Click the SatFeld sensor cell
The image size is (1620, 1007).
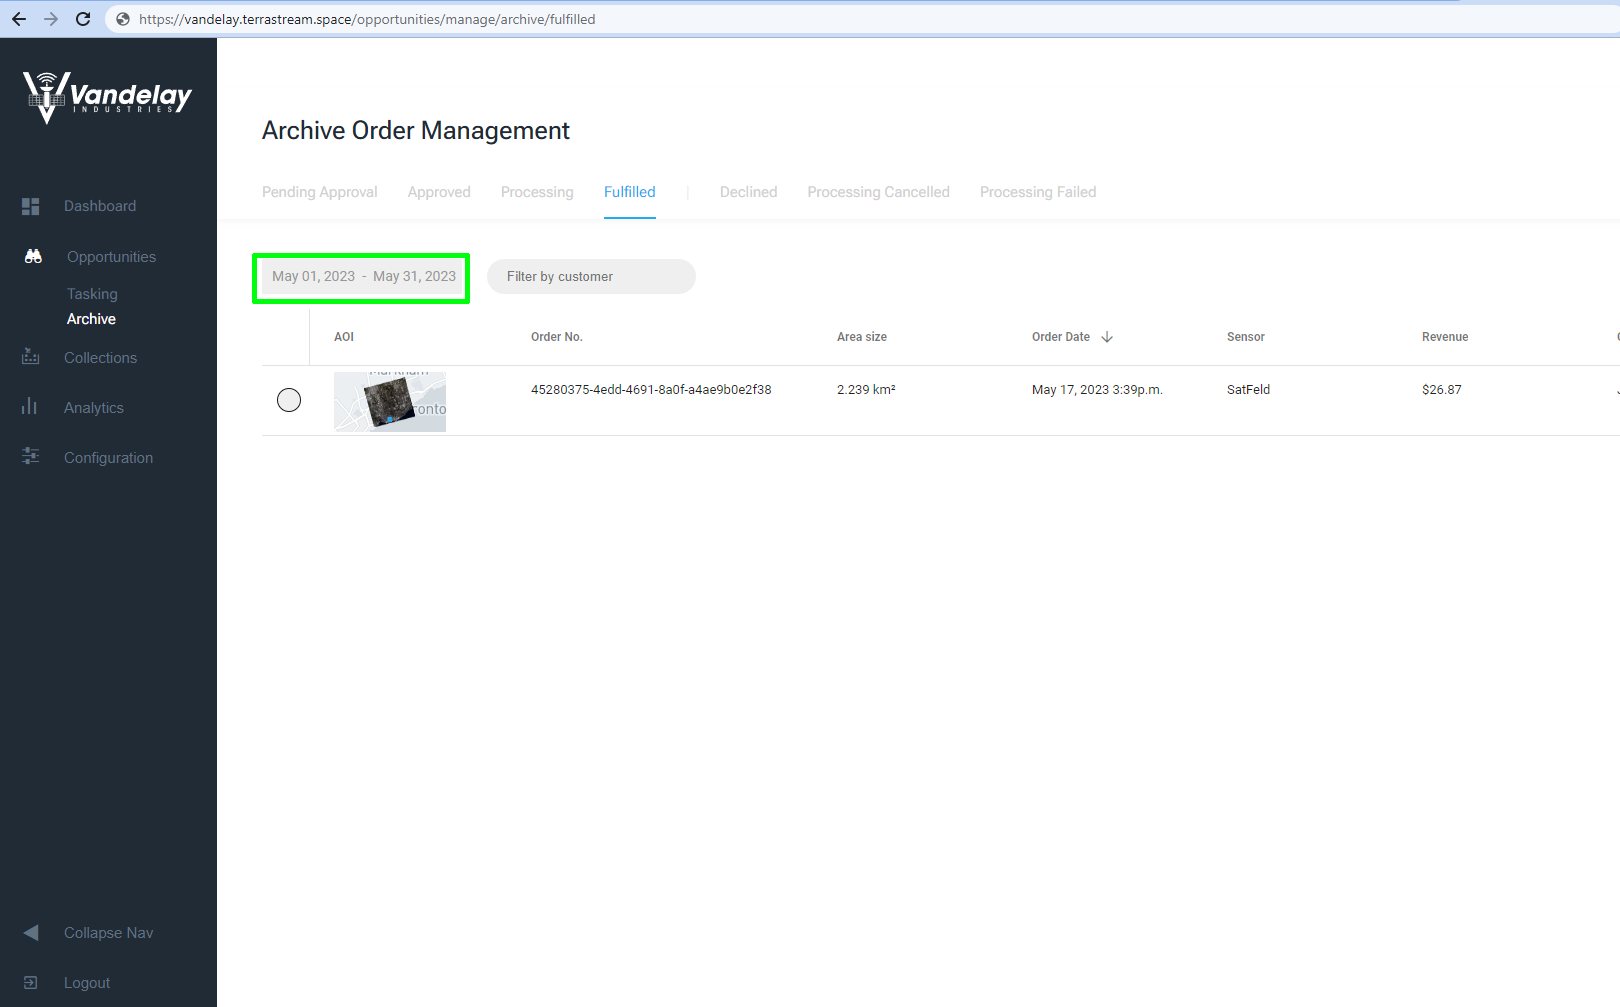tap(1248, 390)
